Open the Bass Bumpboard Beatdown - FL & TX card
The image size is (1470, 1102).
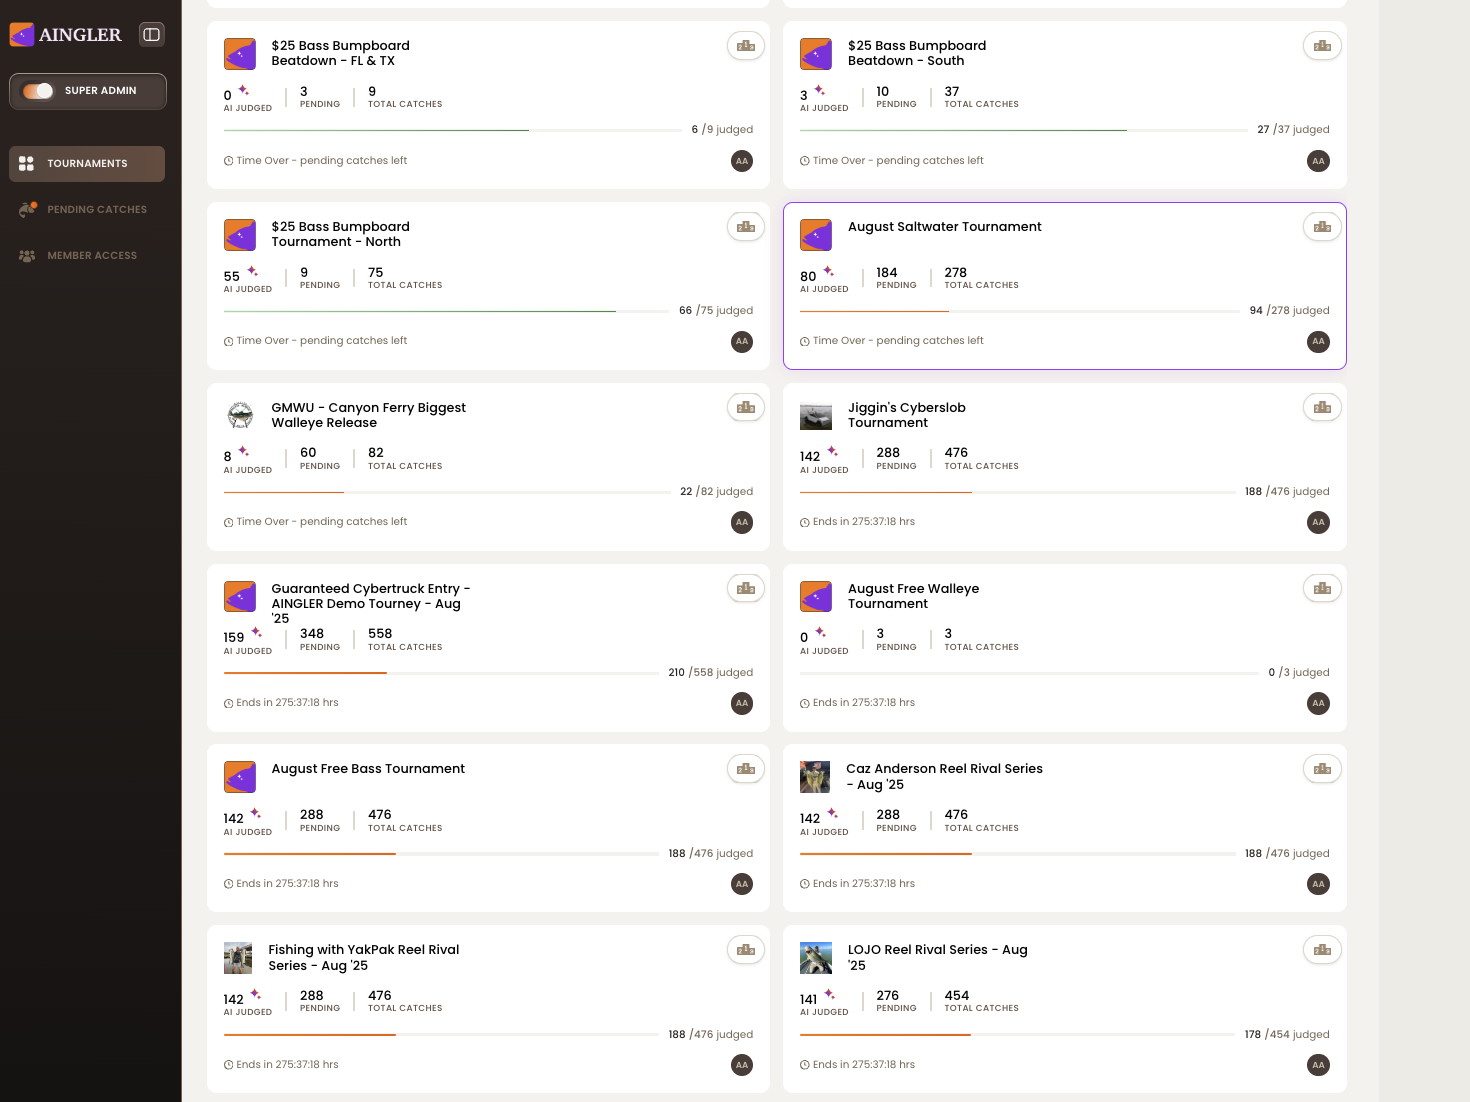488,105
